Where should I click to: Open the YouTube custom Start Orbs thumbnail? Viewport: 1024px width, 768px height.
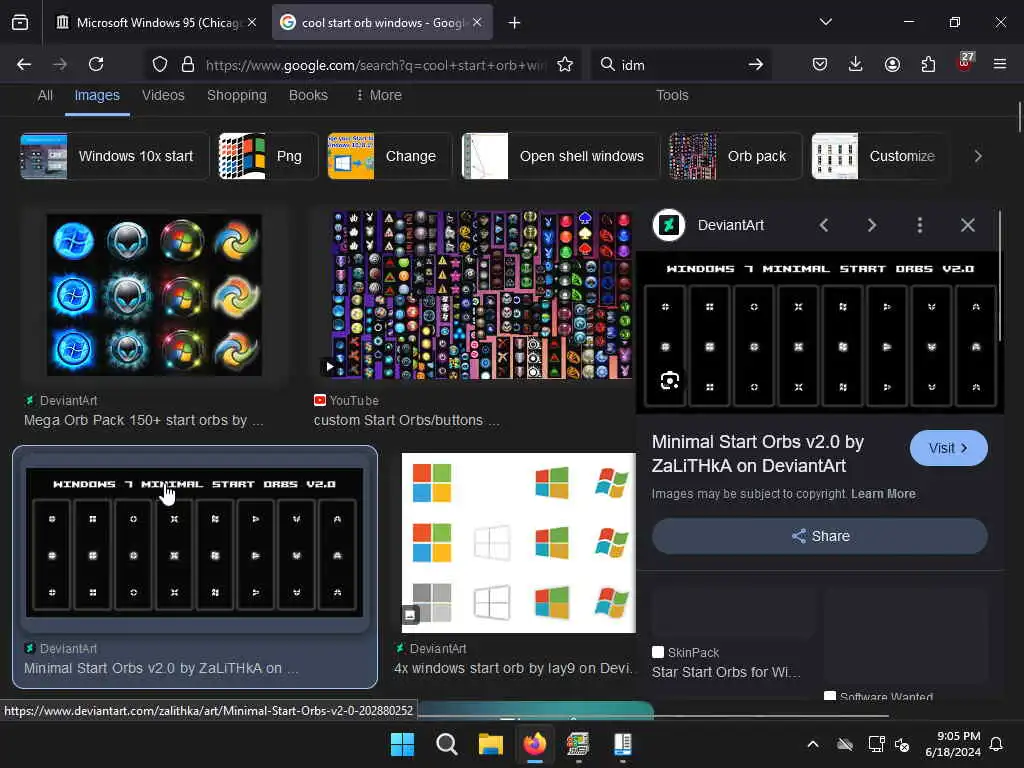pyautogui.click(x=482, y=295)
